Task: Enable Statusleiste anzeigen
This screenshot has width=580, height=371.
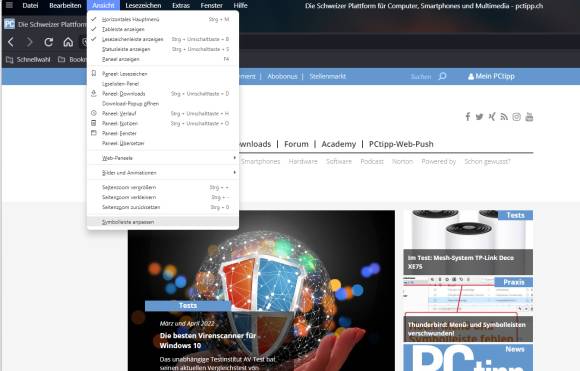Action: [x=163, y=49]
